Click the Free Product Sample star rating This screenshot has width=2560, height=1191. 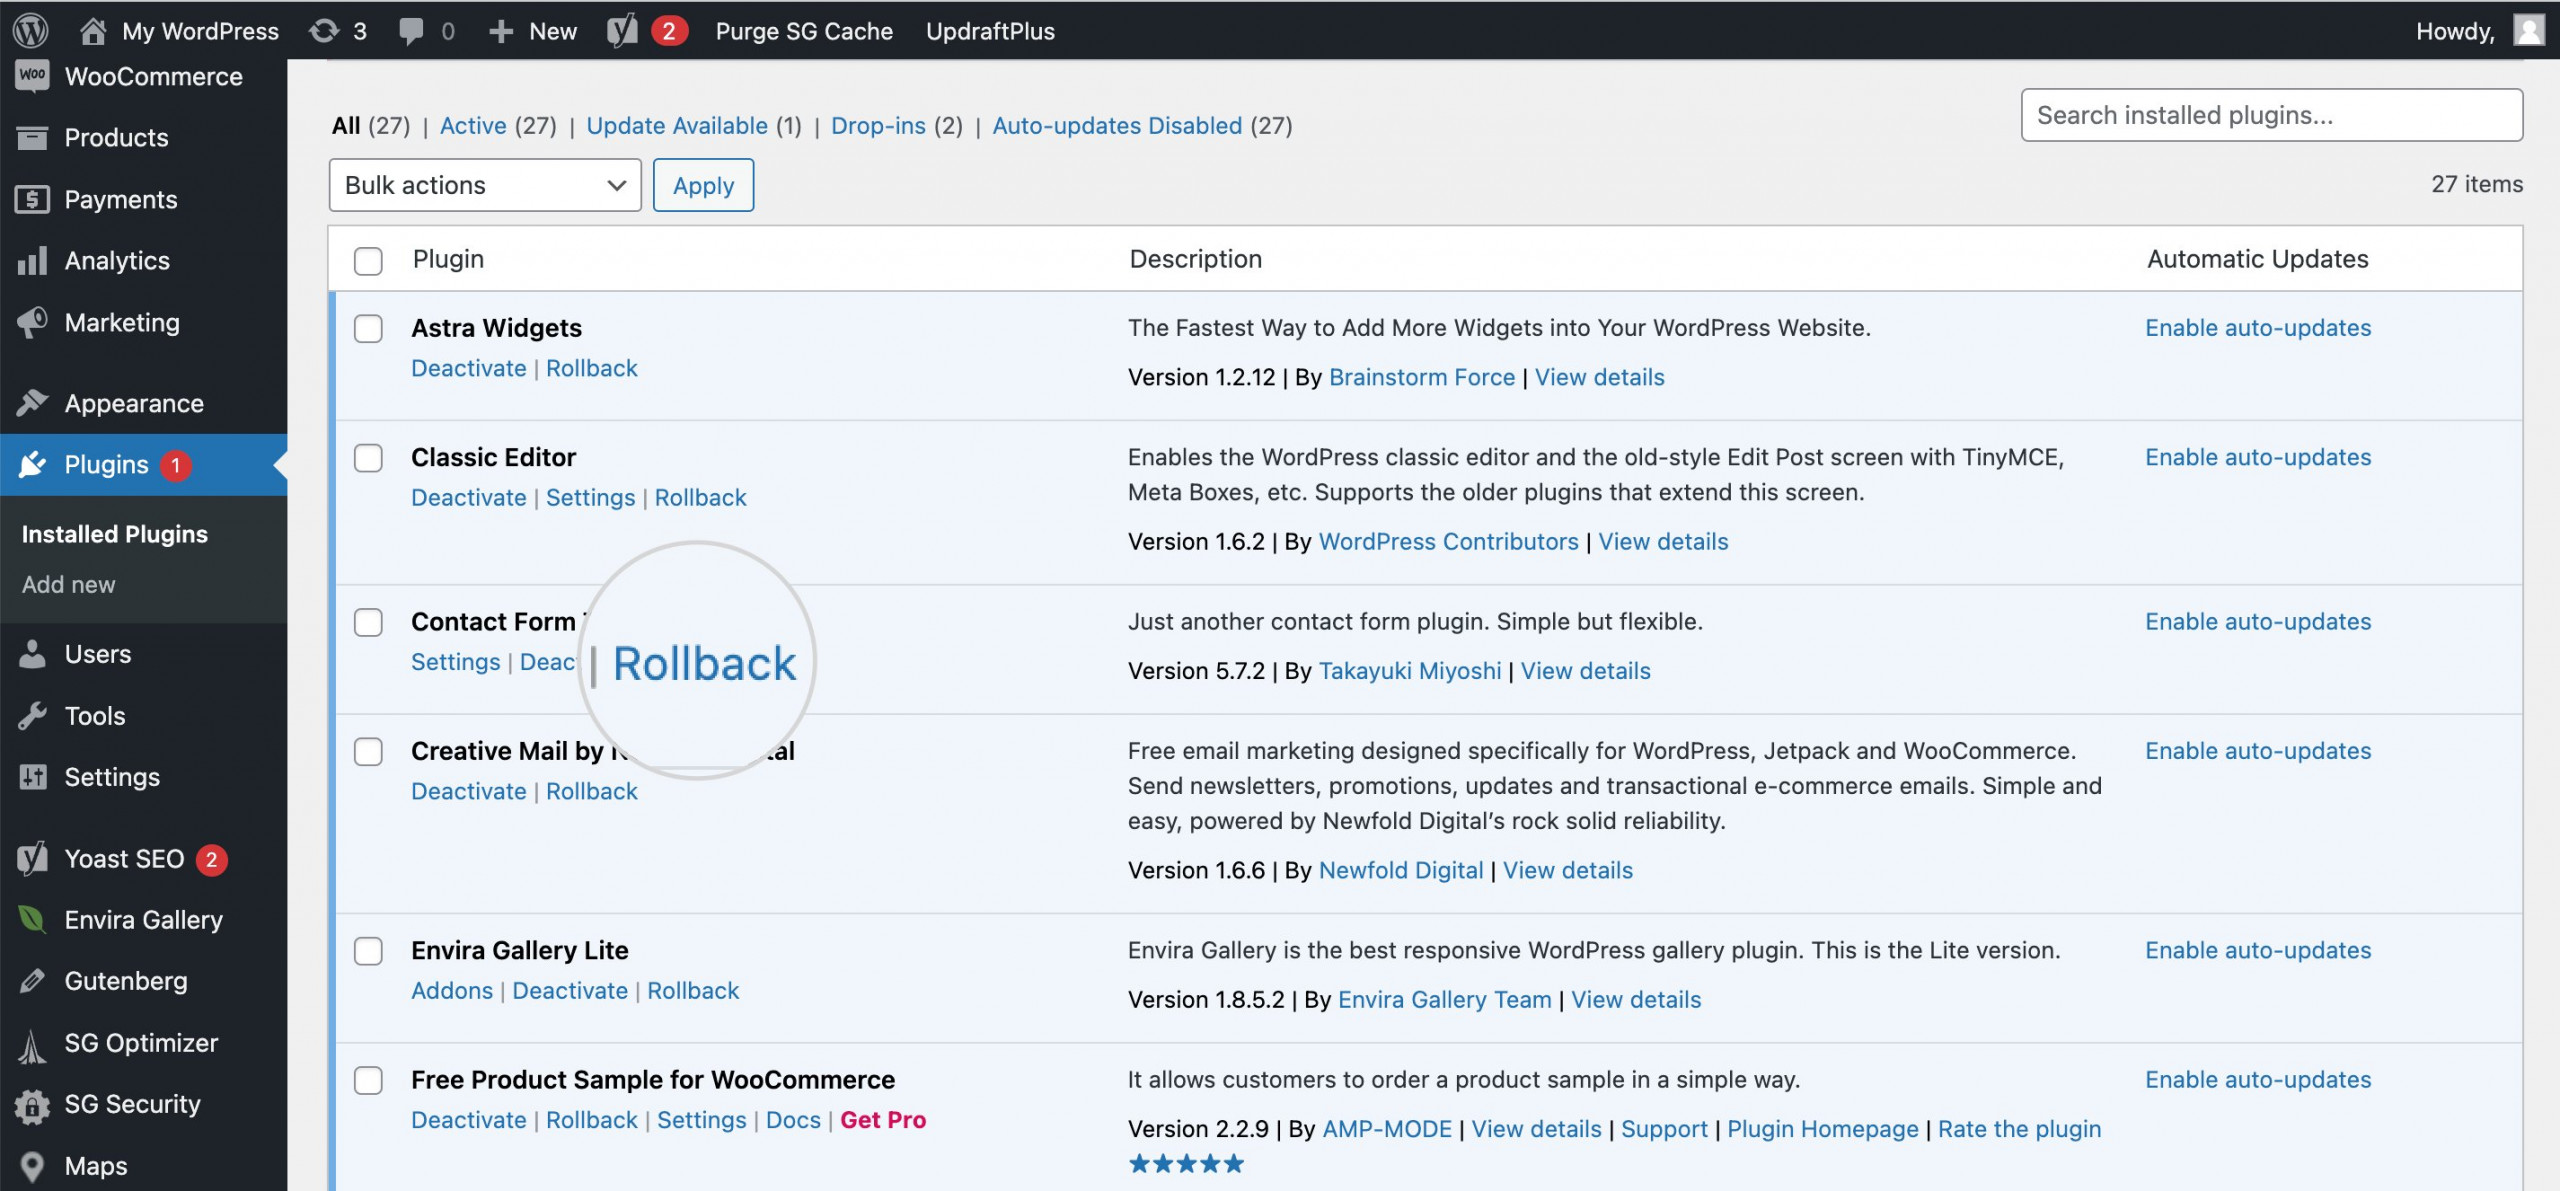1186,1164
